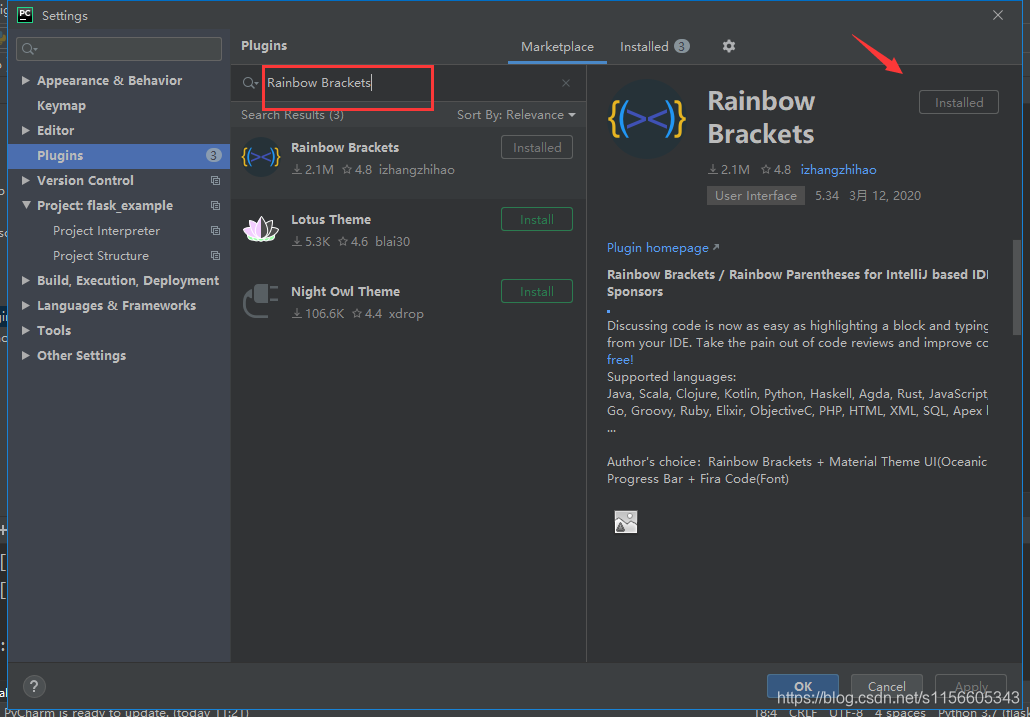Click the Apply button
1030x717 pixels.
(971, 686)
